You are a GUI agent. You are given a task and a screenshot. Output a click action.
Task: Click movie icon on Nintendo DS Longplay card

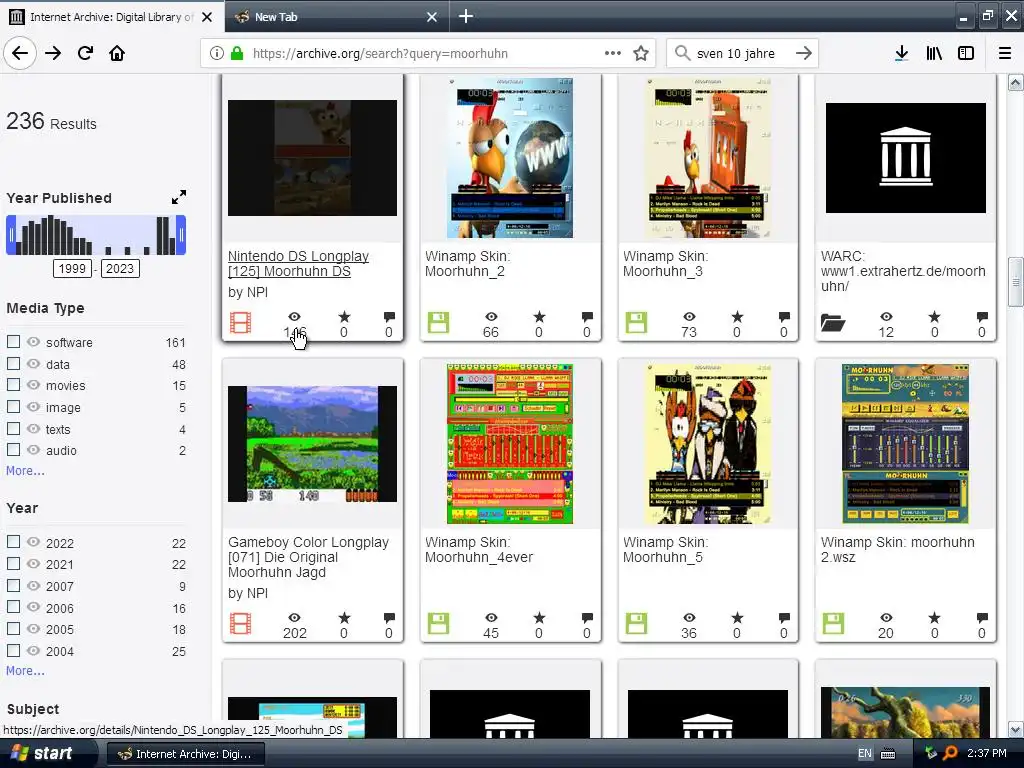240,323
